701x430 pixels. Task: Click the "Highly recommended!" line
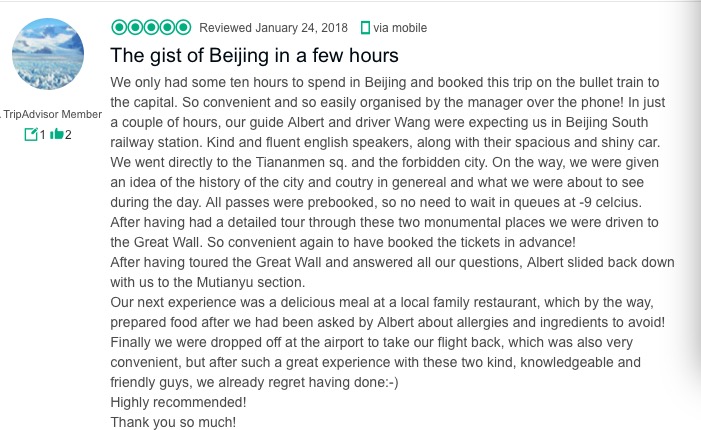[x=178, y=402]
